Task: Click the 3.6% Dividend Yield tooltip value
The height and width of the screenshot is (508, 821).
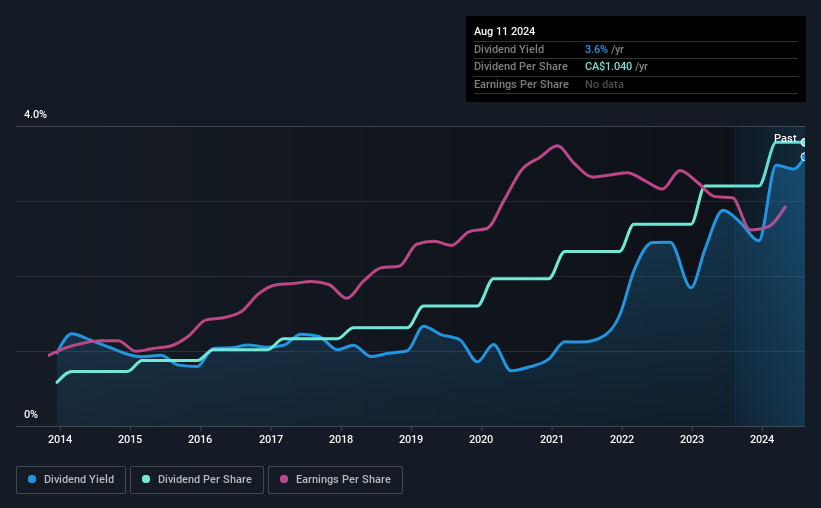Action: (596, 49)
